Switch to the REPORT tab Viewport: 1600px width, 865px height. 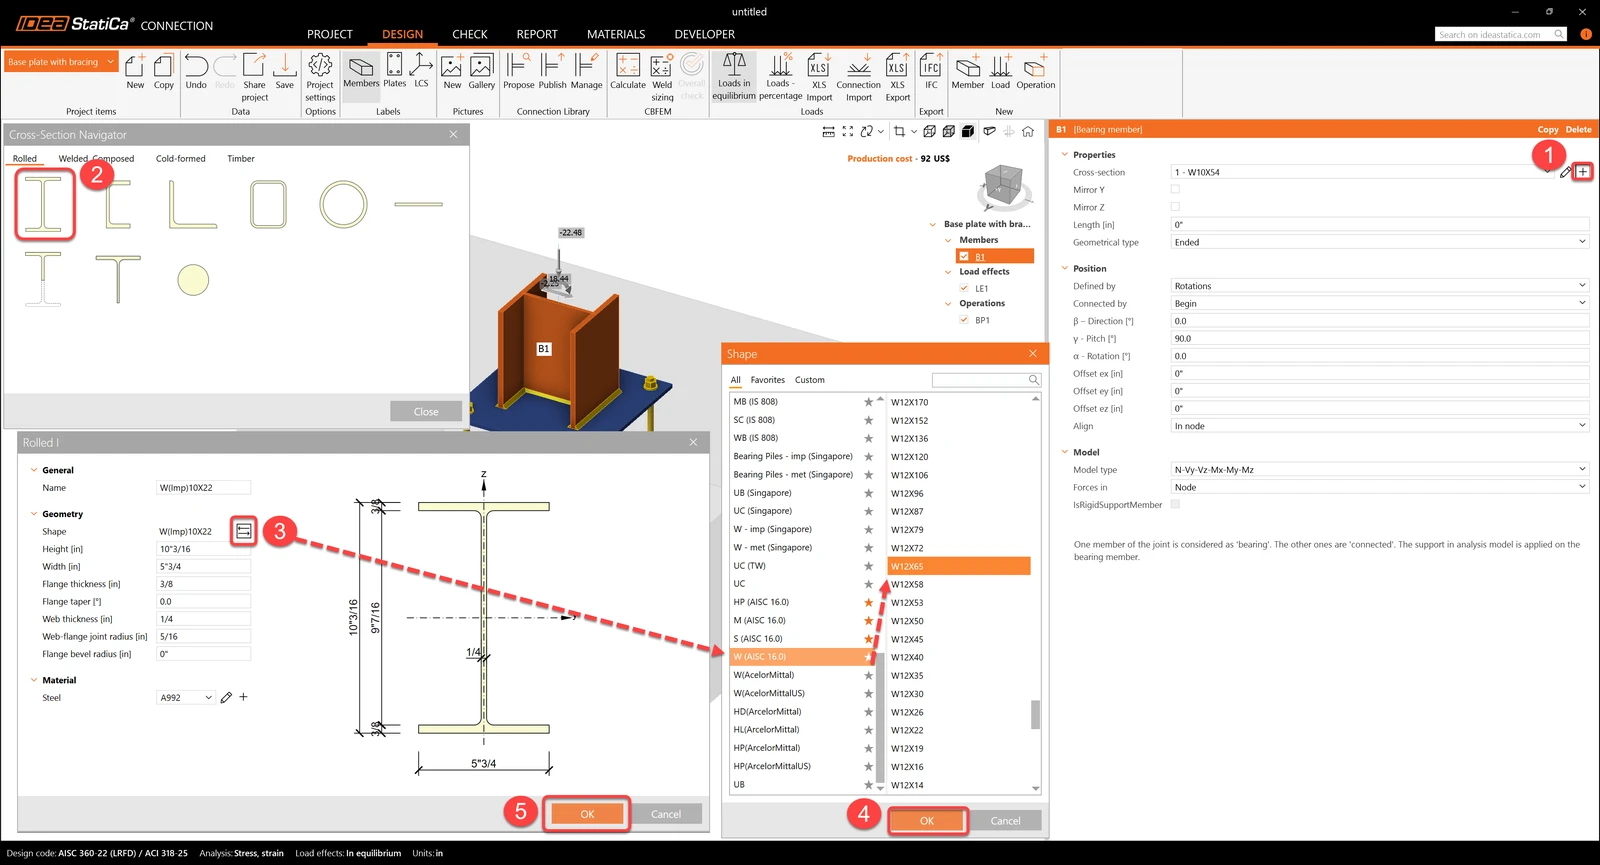click(x=537, y=34)
